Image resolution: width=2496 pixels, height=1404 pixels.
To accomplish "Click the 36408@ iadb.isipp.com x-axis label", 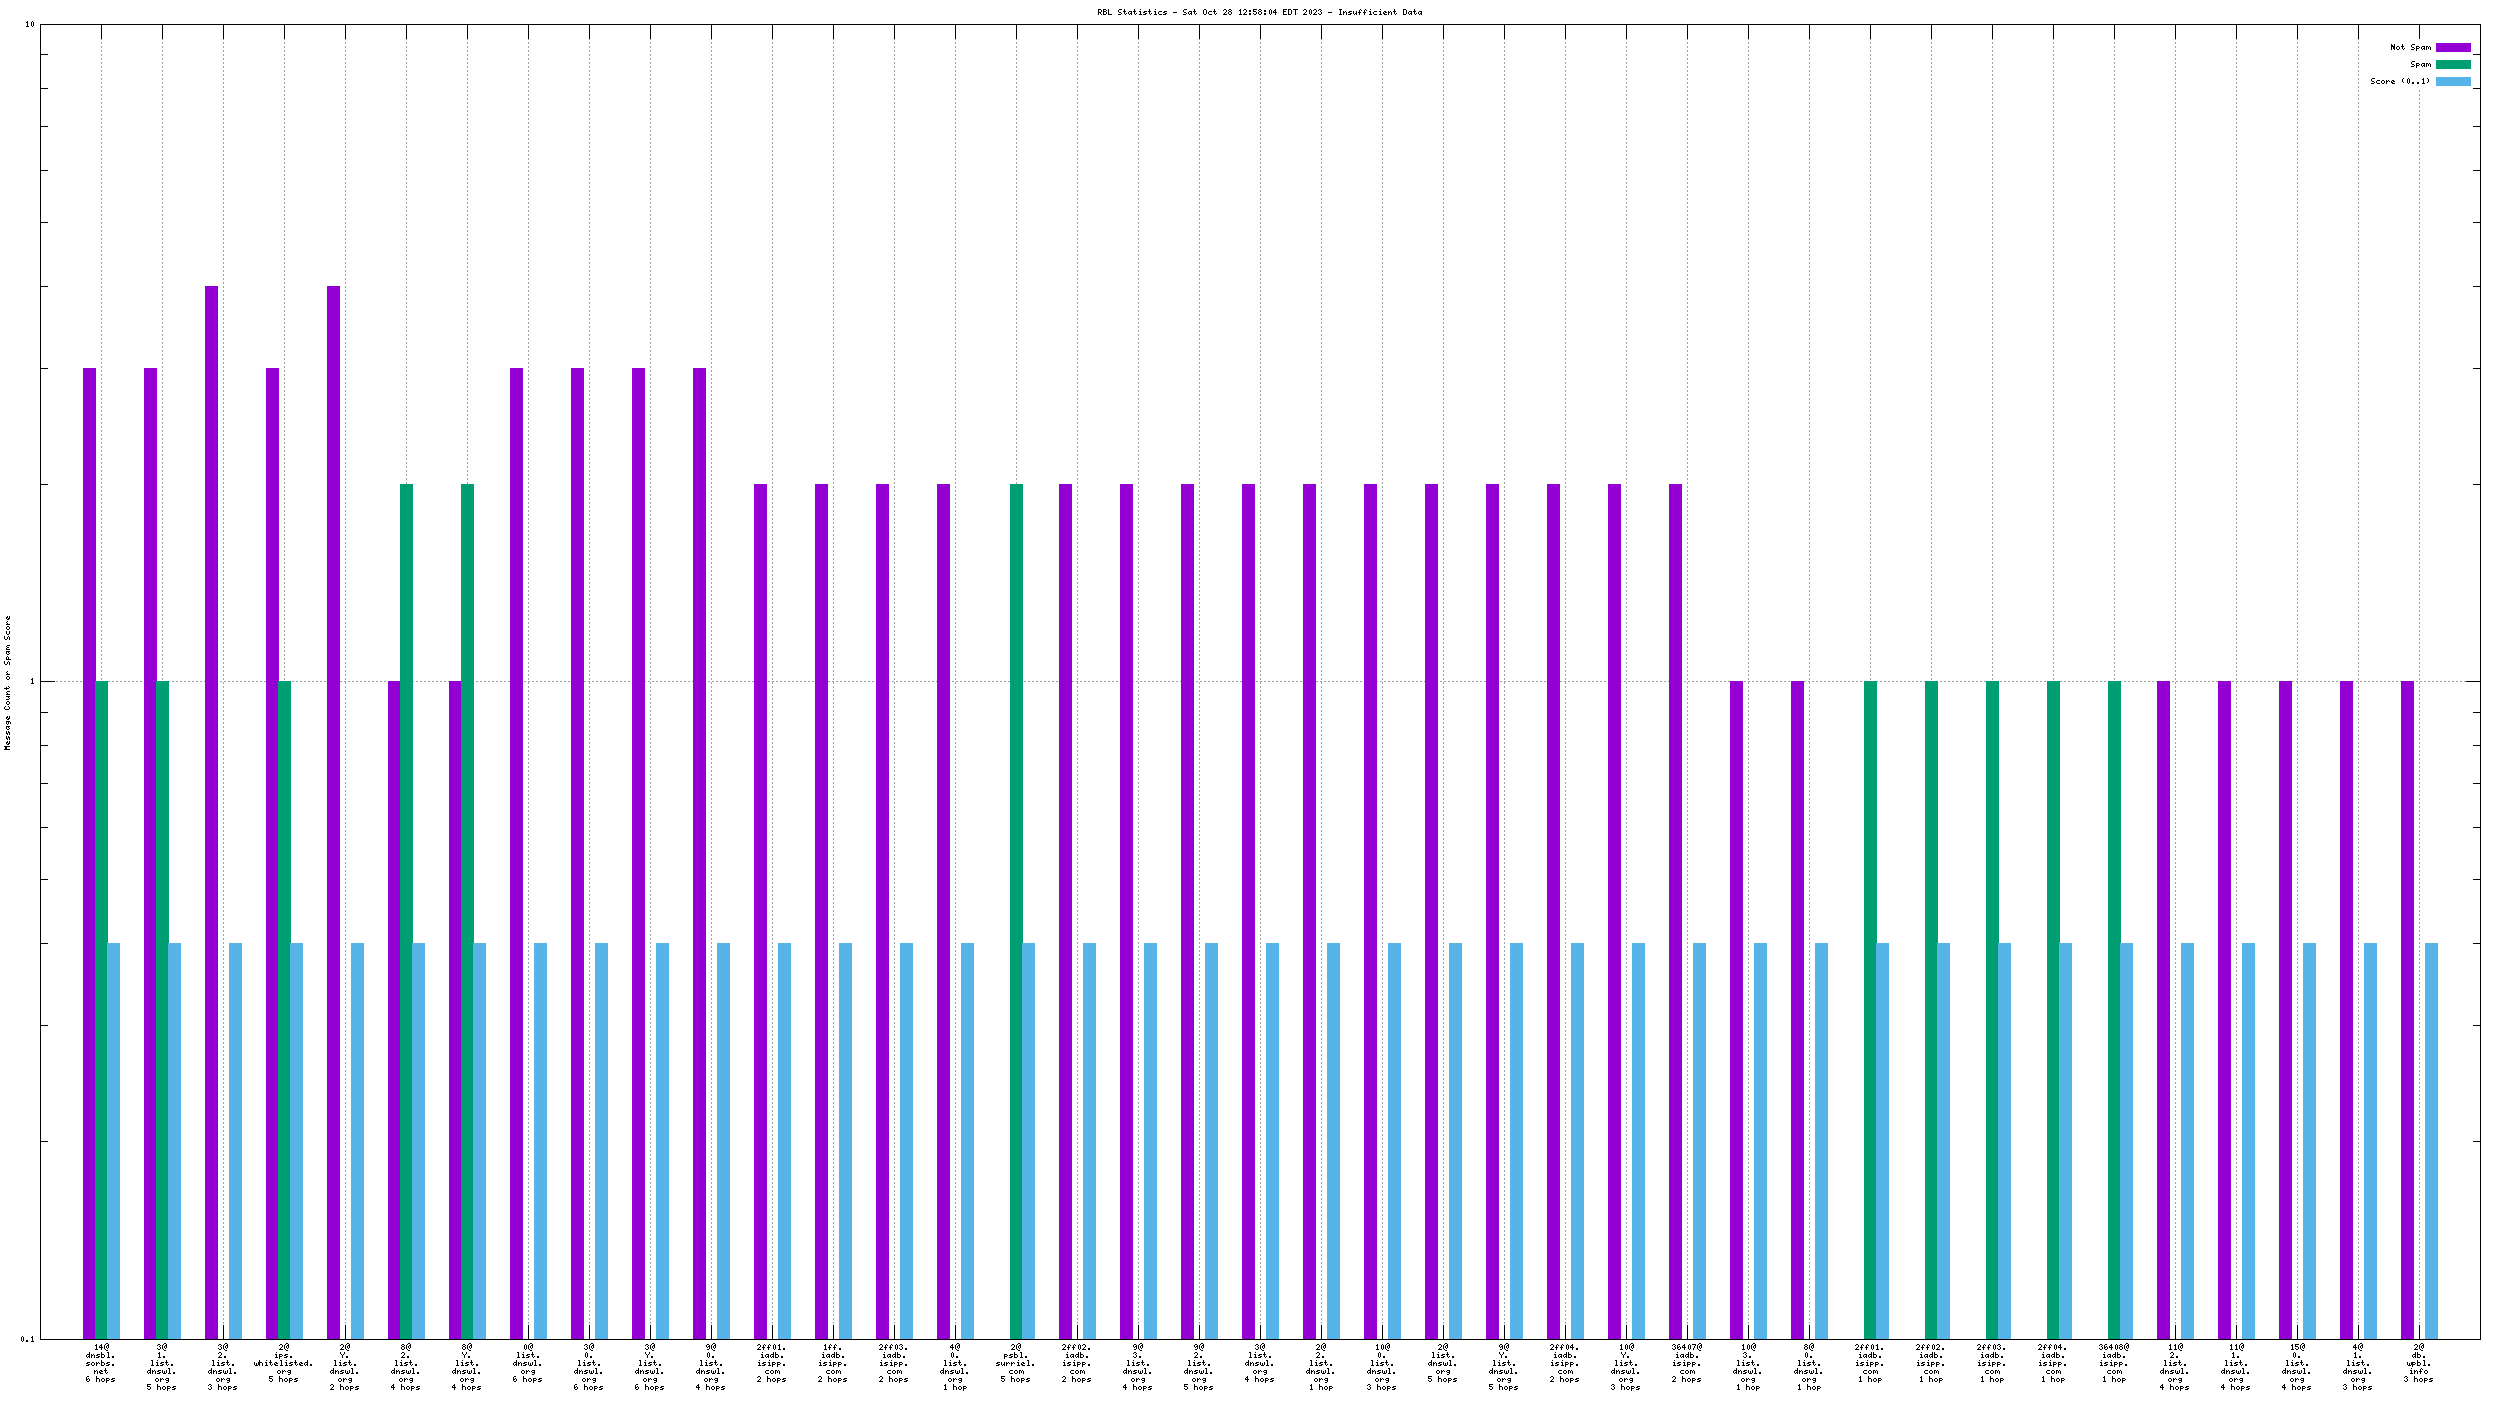I will pos(2113,1363).
